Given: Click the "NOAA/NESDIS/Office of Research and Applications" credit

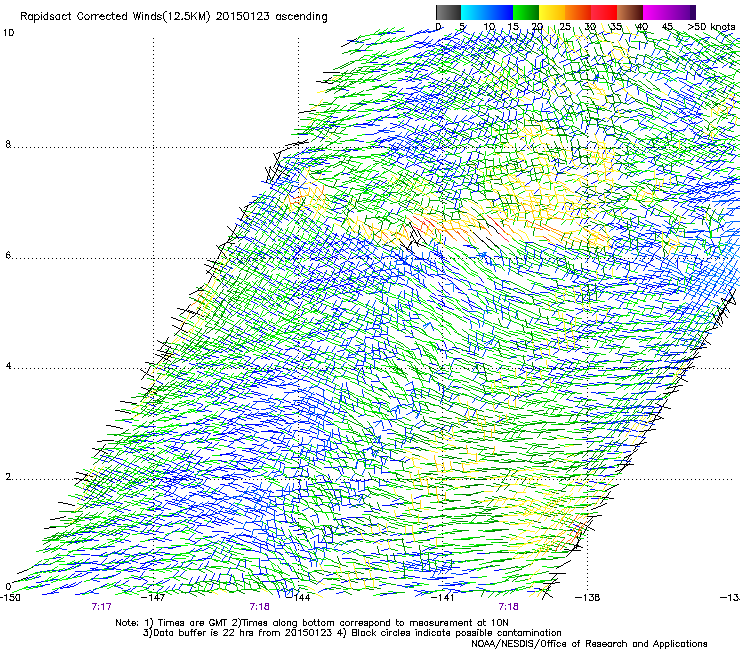Looking at the screenshot, I should (x=589, y=644).
